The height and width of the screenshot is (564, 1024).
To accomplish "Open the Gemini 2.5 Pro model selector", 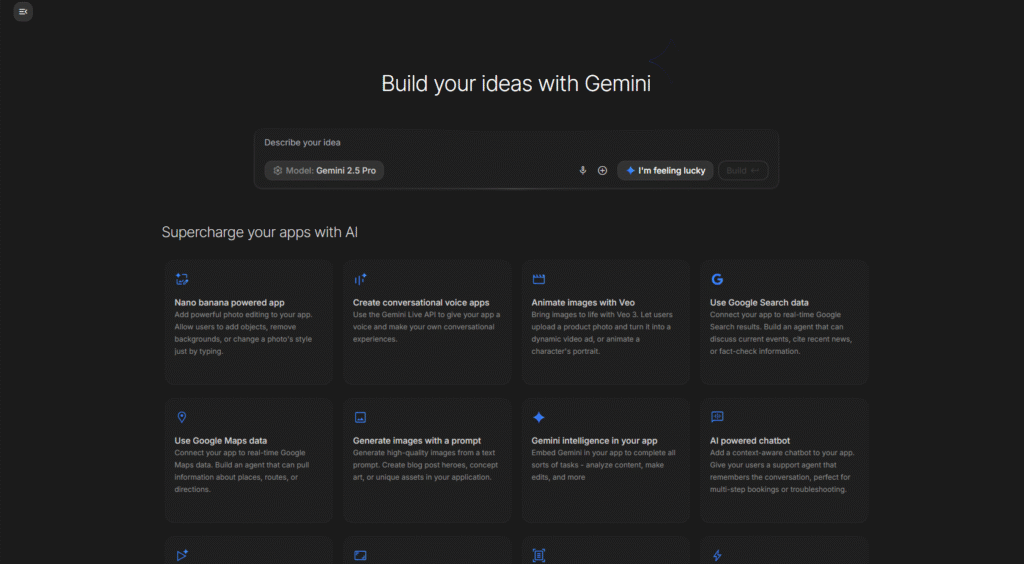I will (x=324, y=171).
